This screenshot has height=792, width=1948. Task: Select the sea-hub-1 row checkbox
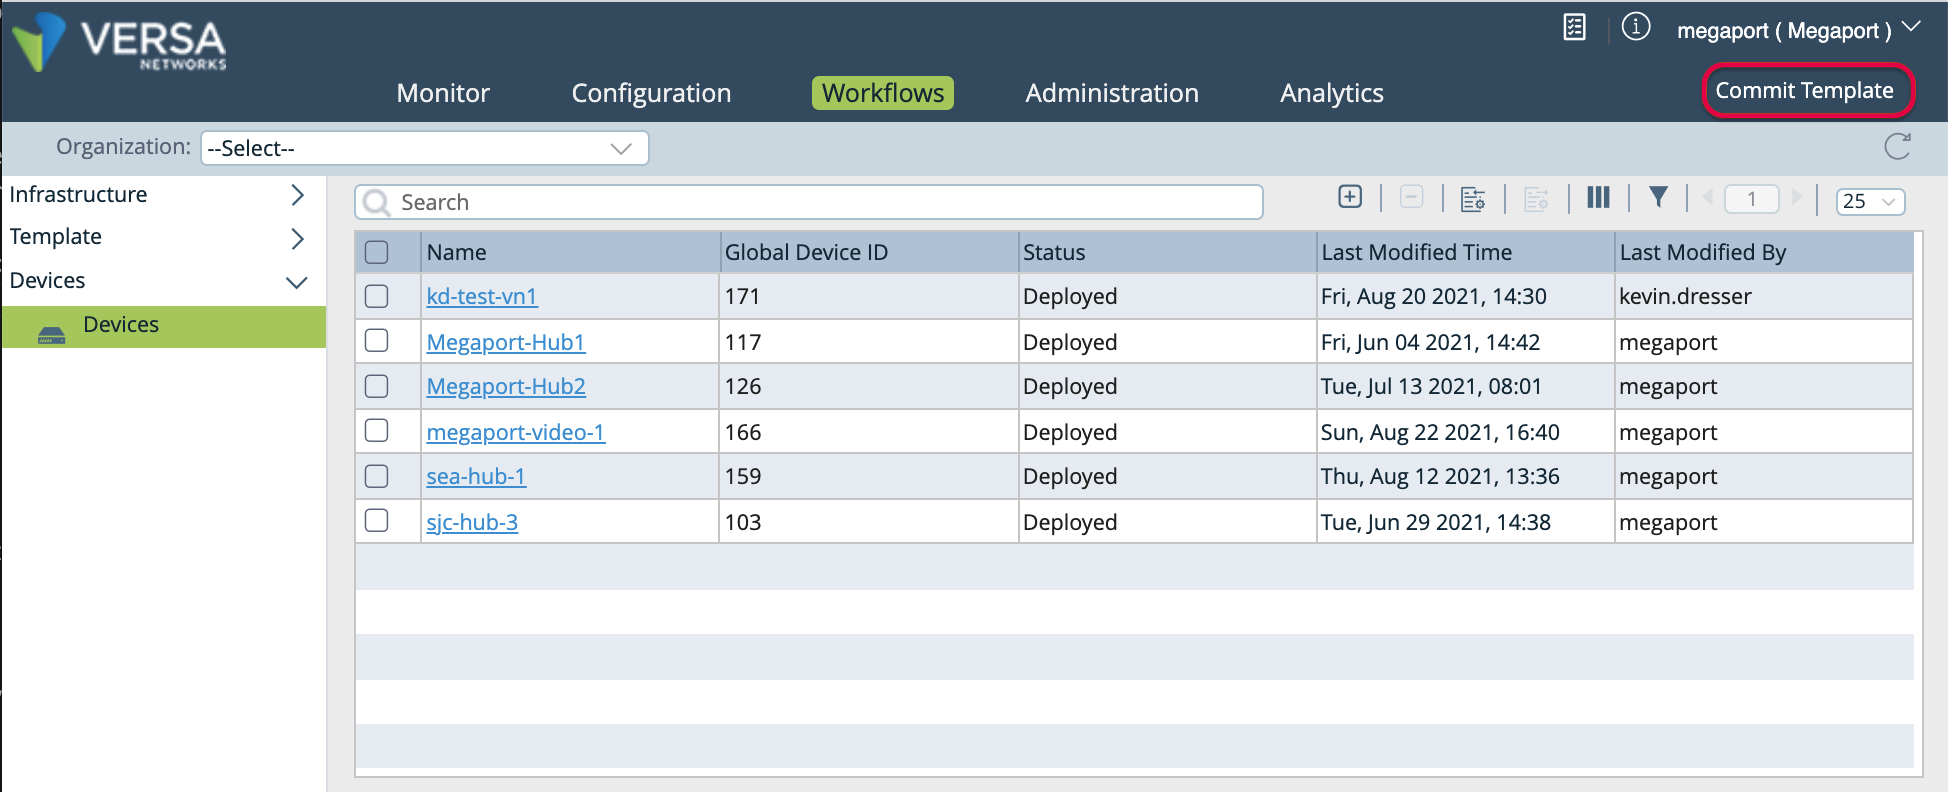tap(377, 476)
